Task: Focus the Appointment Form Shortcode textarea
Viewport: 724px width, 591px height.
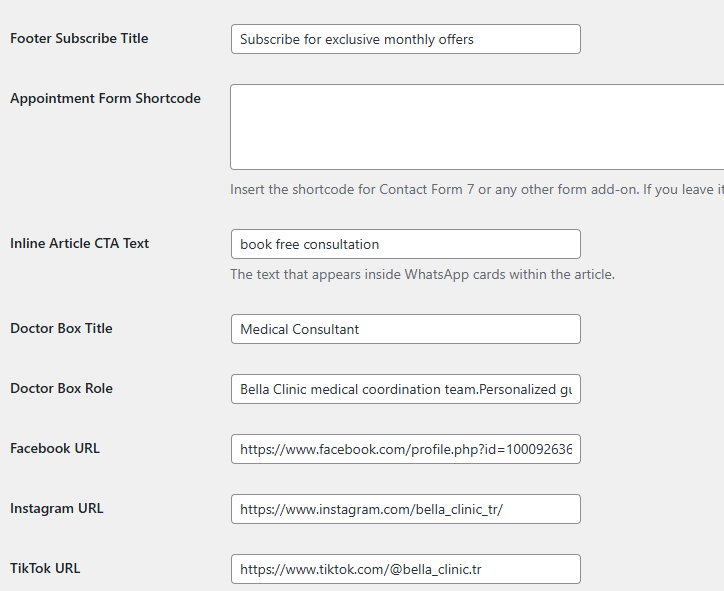Action: (x=477, y=127)
